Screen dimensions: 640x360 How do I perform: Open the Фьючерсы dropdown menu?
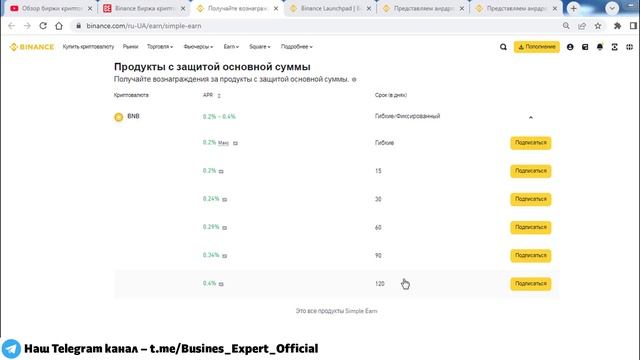(x=198, y=47)
